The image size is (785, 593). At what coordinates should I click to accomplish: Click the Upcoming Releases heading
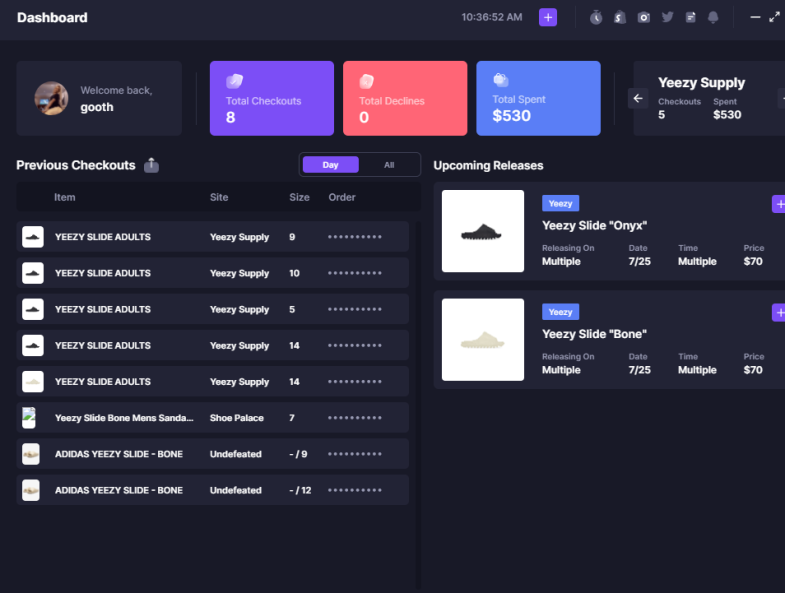[488, 165]
